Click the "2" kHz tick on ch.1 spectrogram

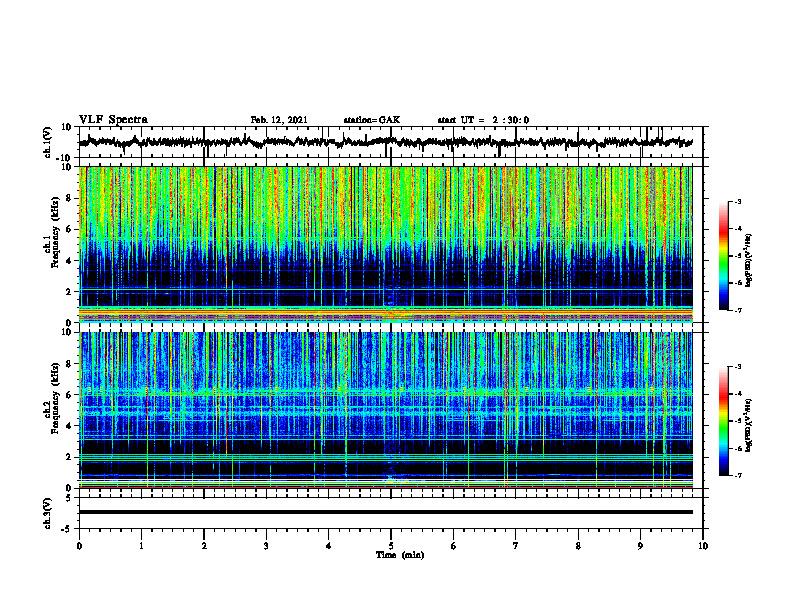[69, 292]
